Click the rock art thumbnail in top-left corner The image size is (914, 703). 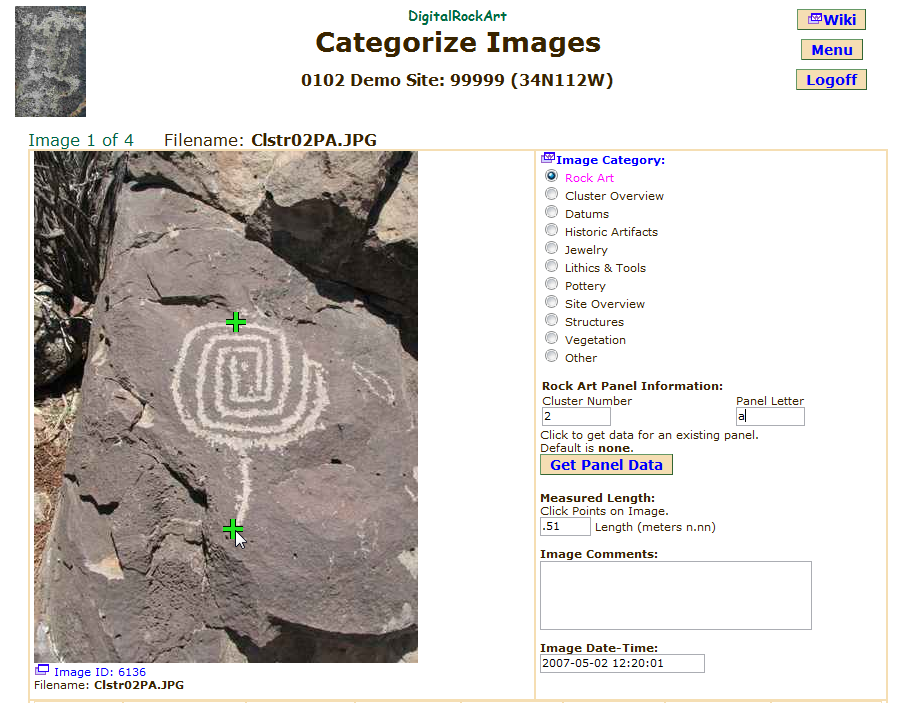50,61
